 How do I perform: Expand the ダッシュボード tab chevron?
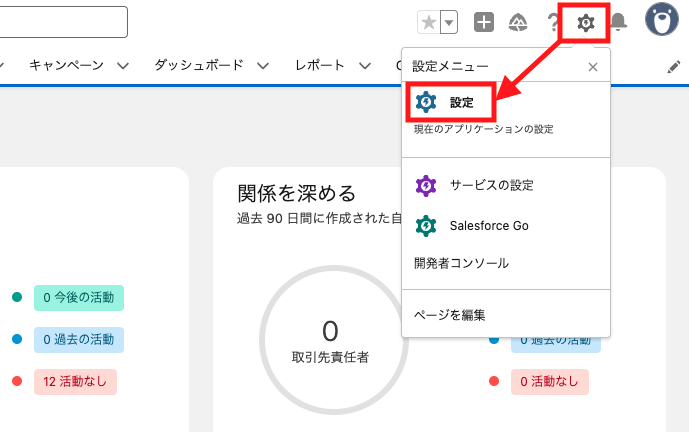[263, 66]
